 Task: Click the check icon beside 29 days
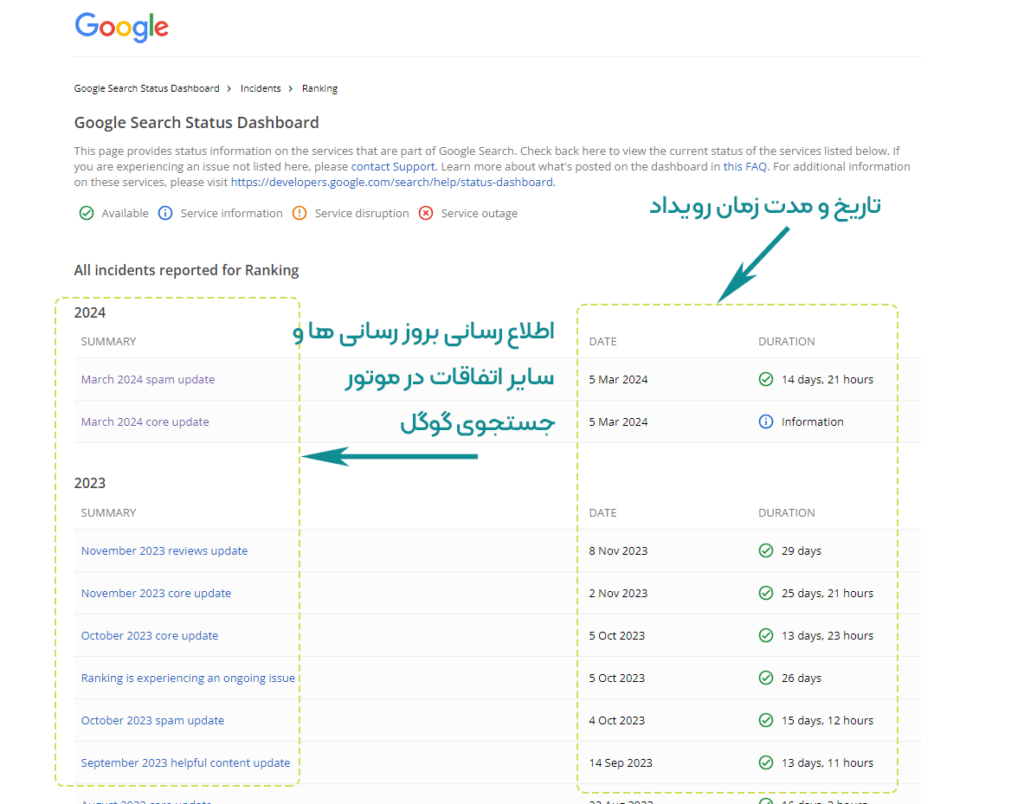point(766,551)
